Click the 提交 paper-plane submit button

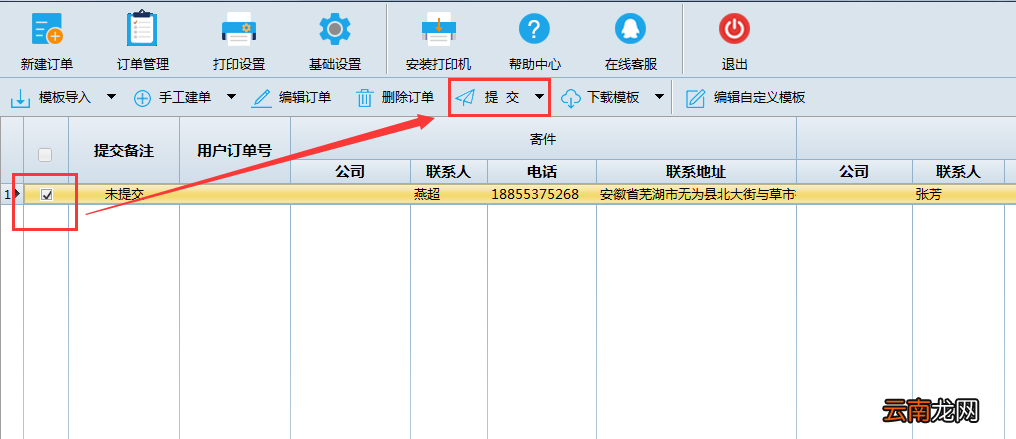tap(489, 98)
